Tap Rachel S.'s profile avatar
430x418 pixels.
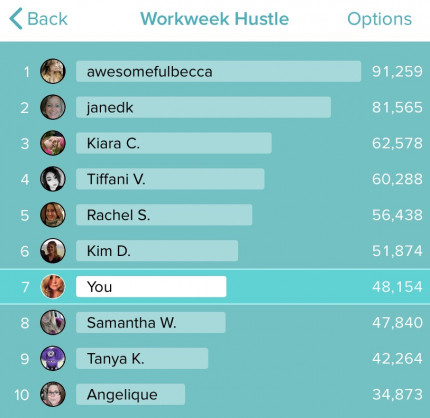[53, 215]
